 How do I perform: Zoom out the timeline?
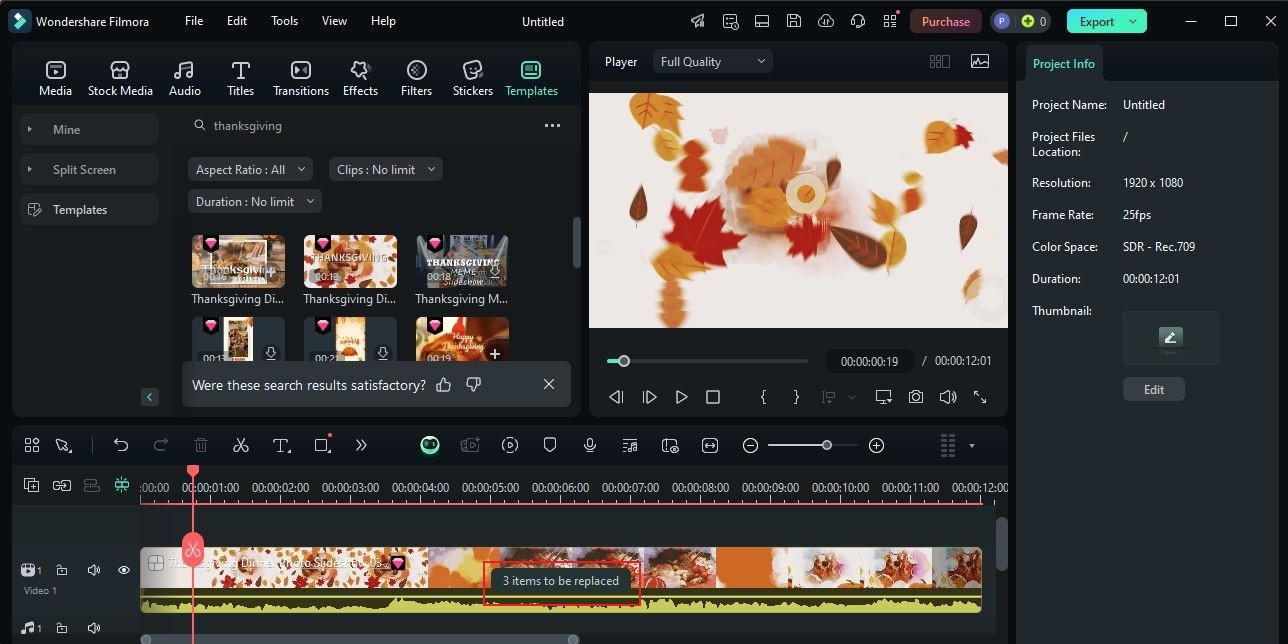(750, 445)
